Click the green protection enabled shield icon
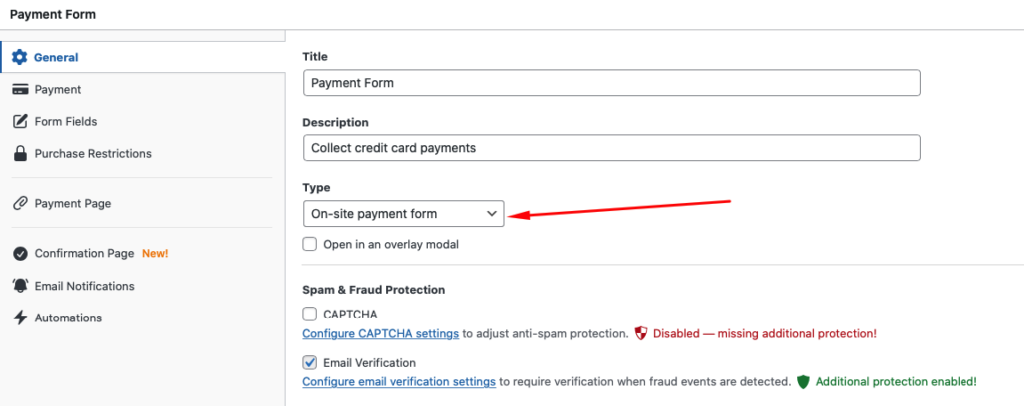Screen dimensions: 1024x406 pos(803,381)
